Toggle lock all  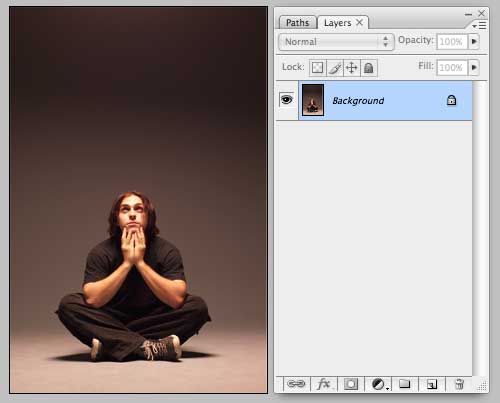tap(369, 68)
